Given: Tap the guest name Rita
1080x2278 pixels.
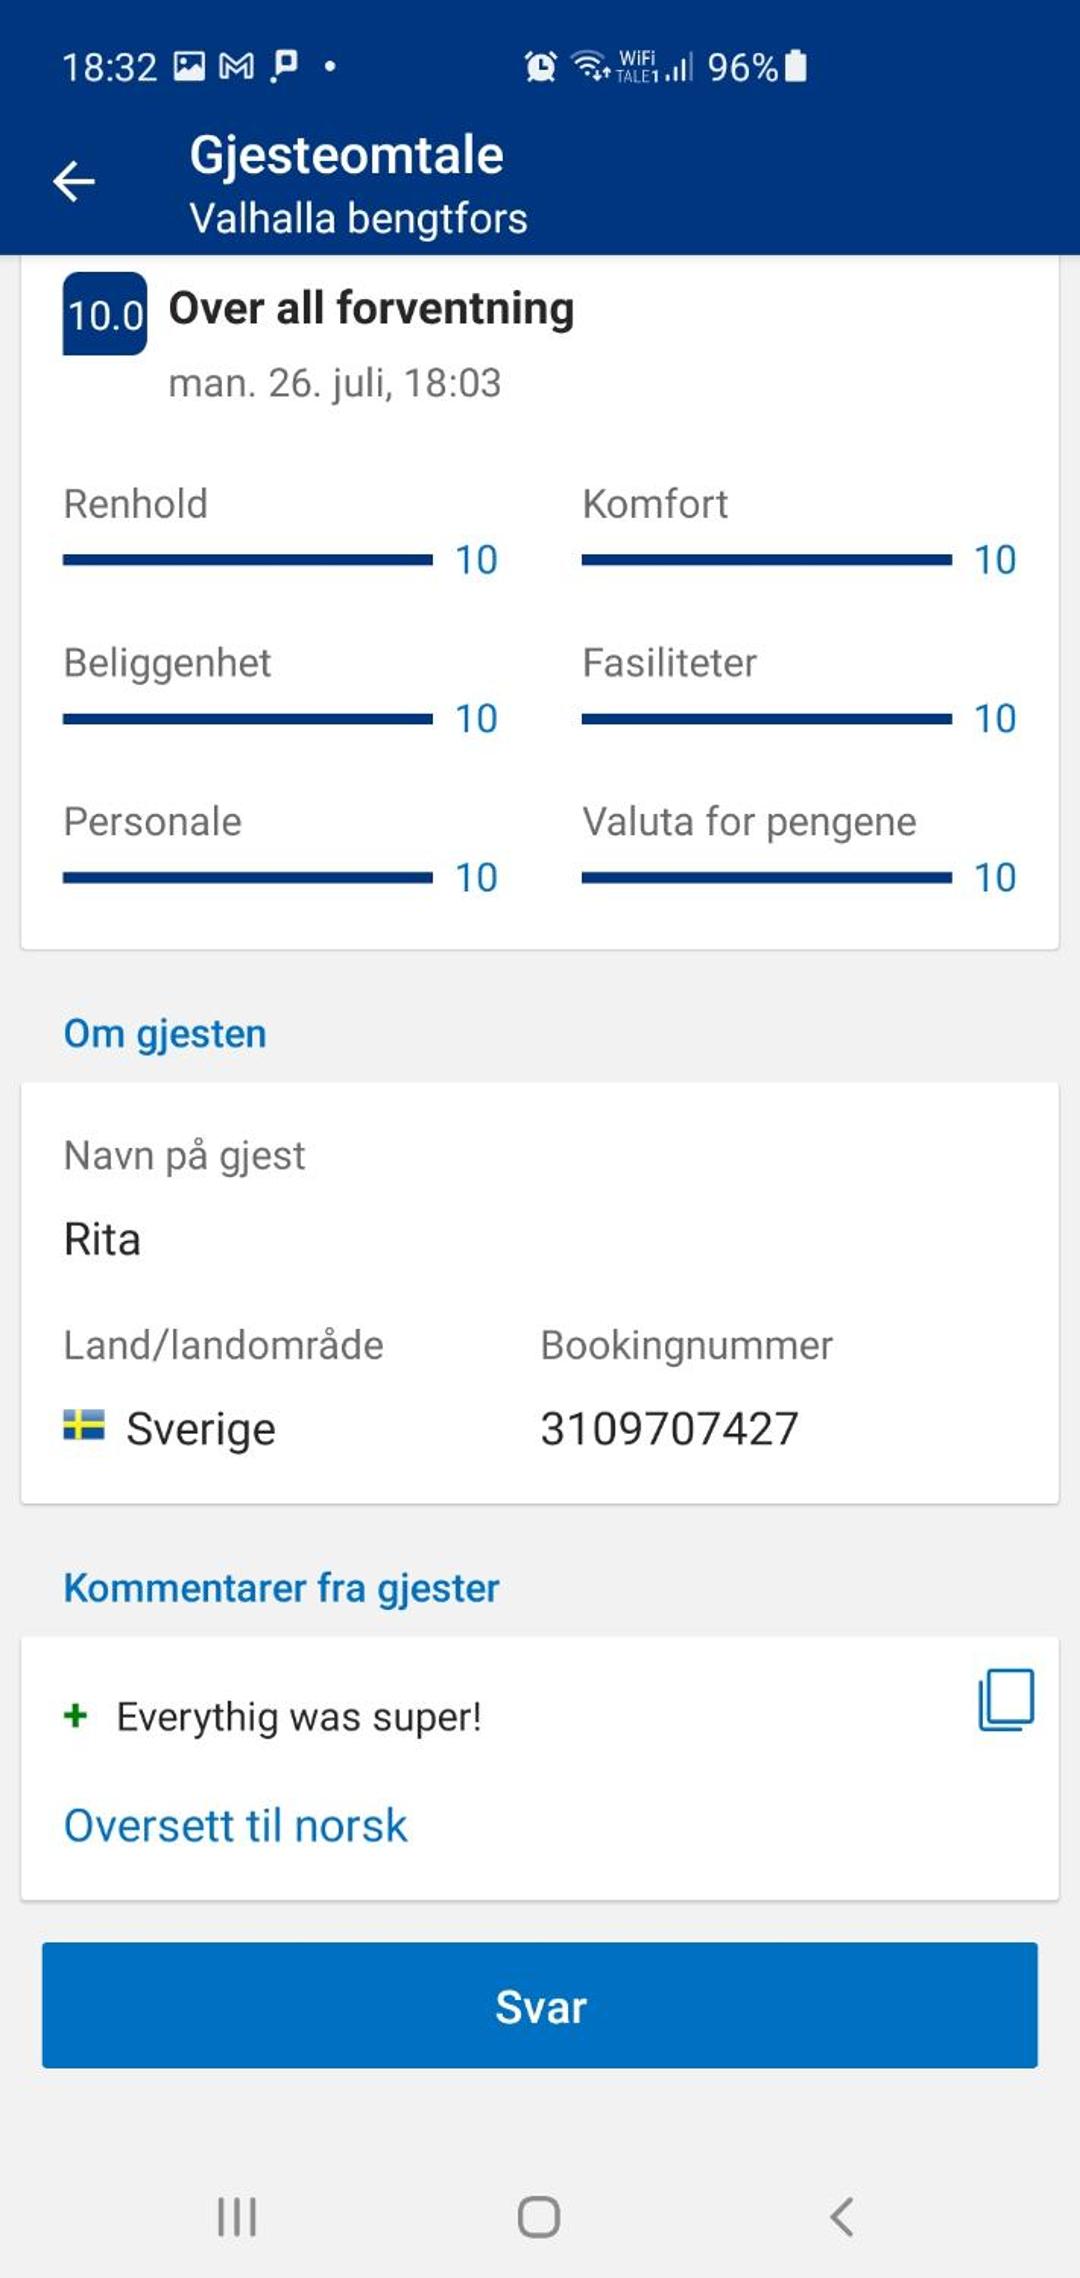Looking at the screenshot, I should (x=102, y=1239).
